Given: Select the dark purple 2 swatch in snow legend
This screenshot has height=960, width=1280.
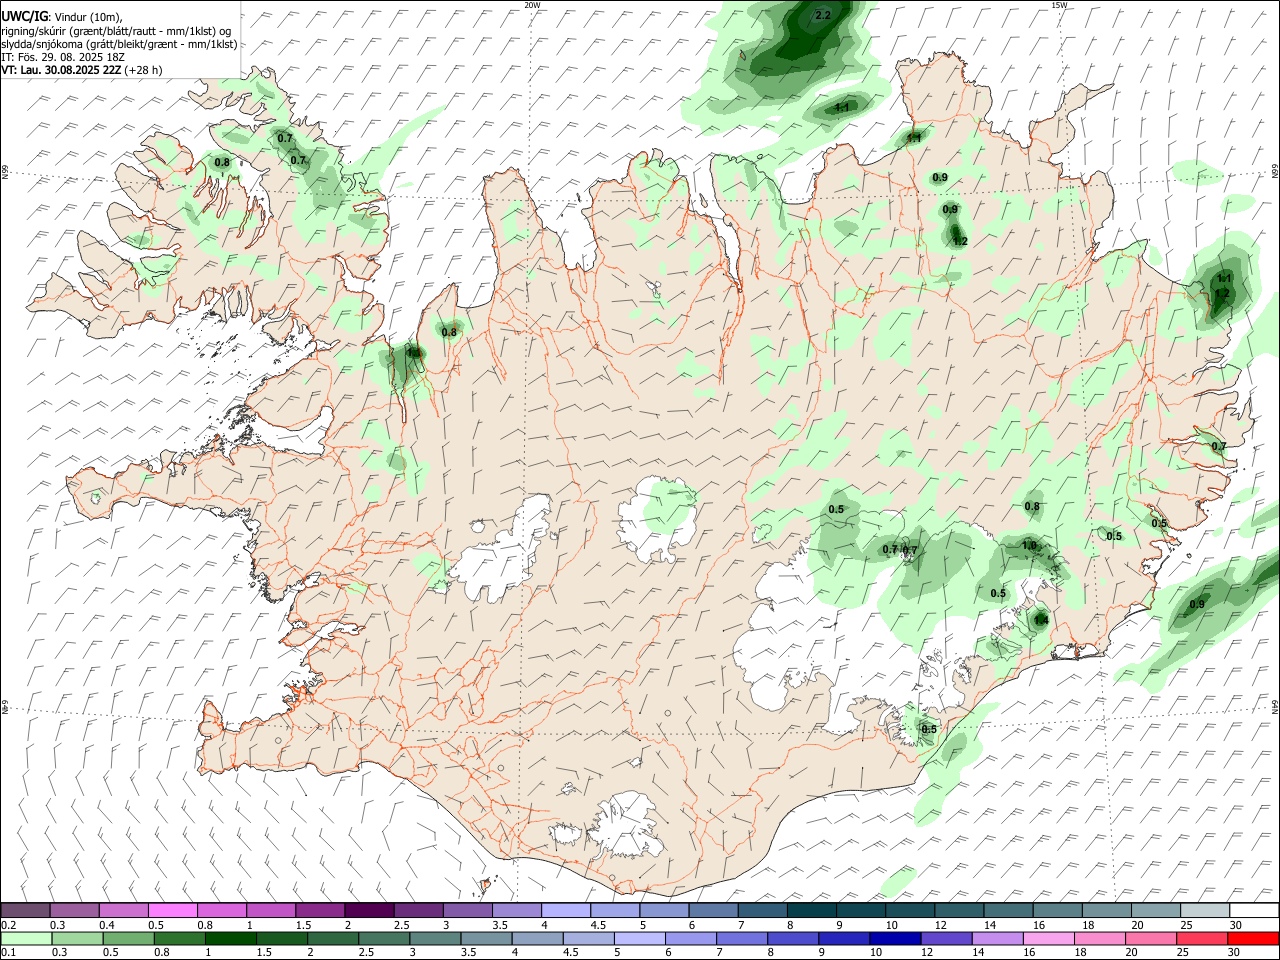Looking at the screenshot, I should click(x=369, y=910).
